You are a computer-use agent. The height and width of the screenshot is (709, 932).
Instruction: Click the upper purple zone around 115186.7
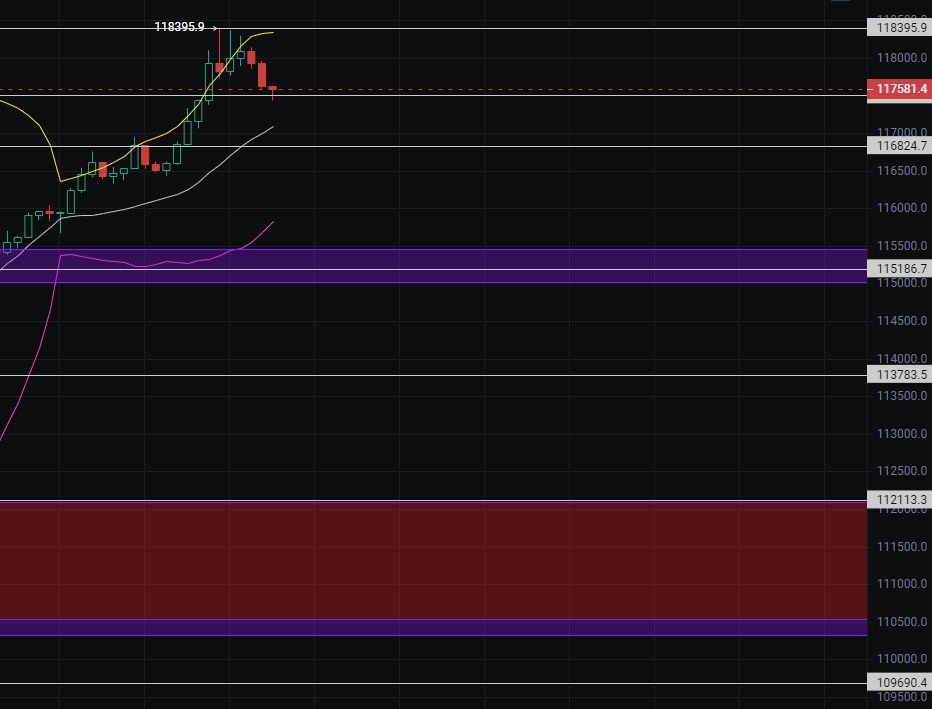pyautogui.click(x=430, y=258)
